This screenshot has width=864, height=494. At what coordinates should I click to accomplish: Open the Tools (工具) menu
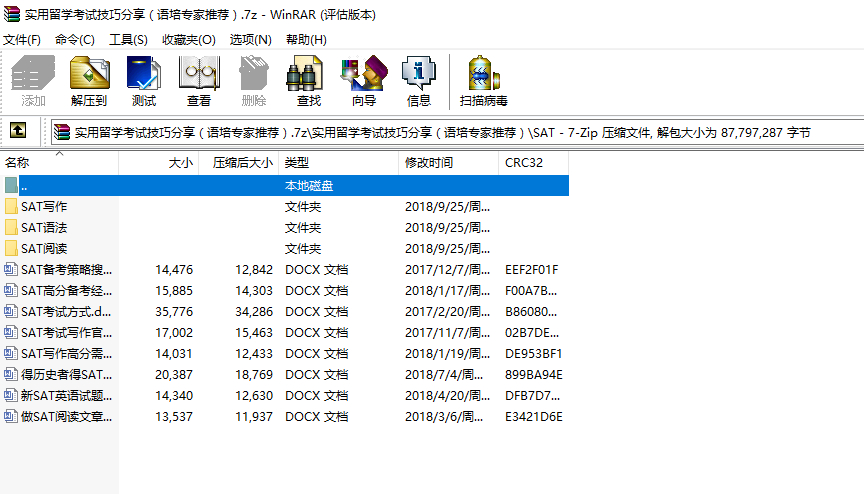[x=128, y=40]
